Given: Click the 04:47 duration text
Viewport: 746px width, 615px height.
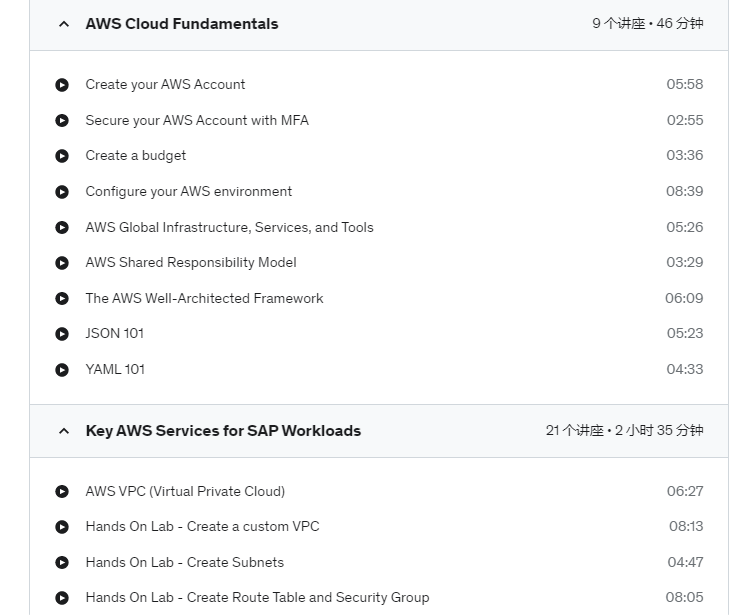Looking at the screenshot, I should coord(685,562).
